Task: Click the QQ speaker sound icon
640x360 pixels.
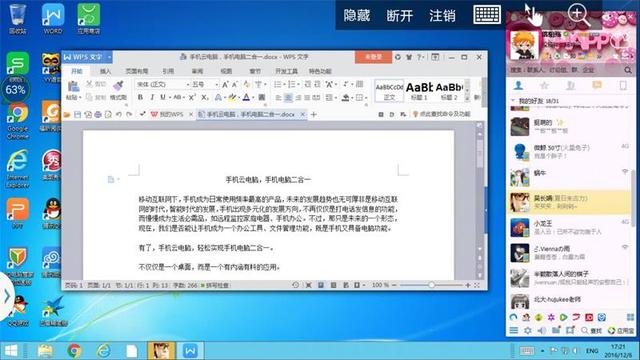Action: [542, 330]
